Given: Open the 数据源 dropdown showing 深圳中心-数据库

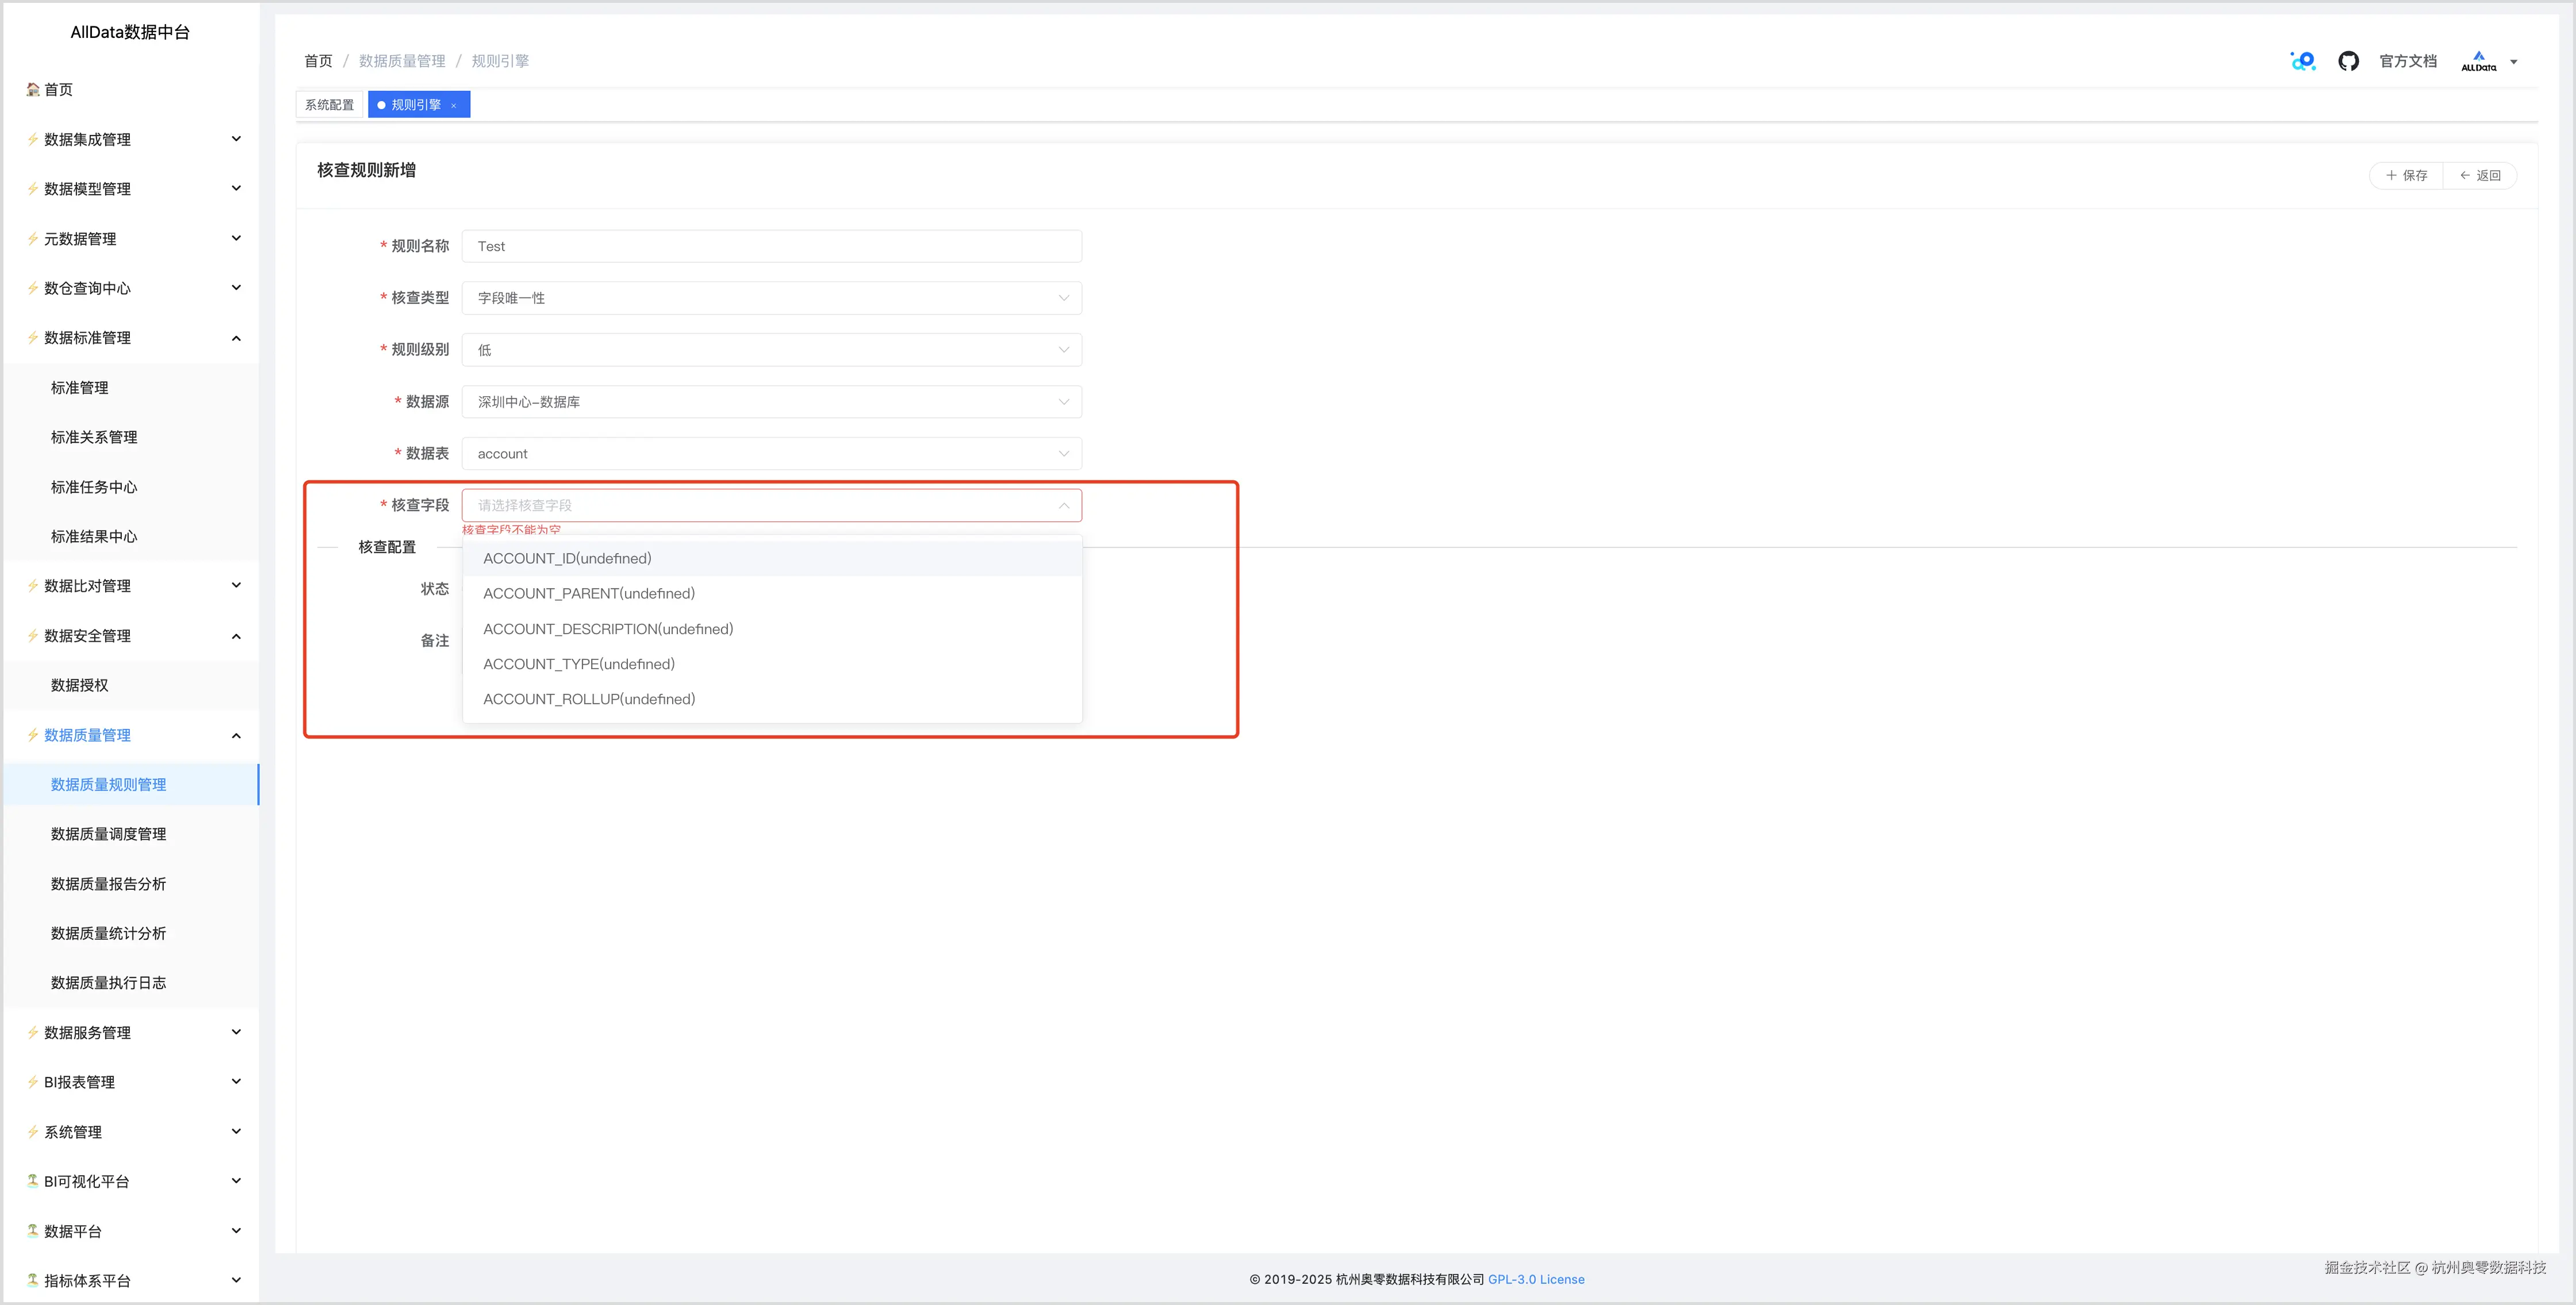Looking at the screenshot, I should [x=771, y=402].
